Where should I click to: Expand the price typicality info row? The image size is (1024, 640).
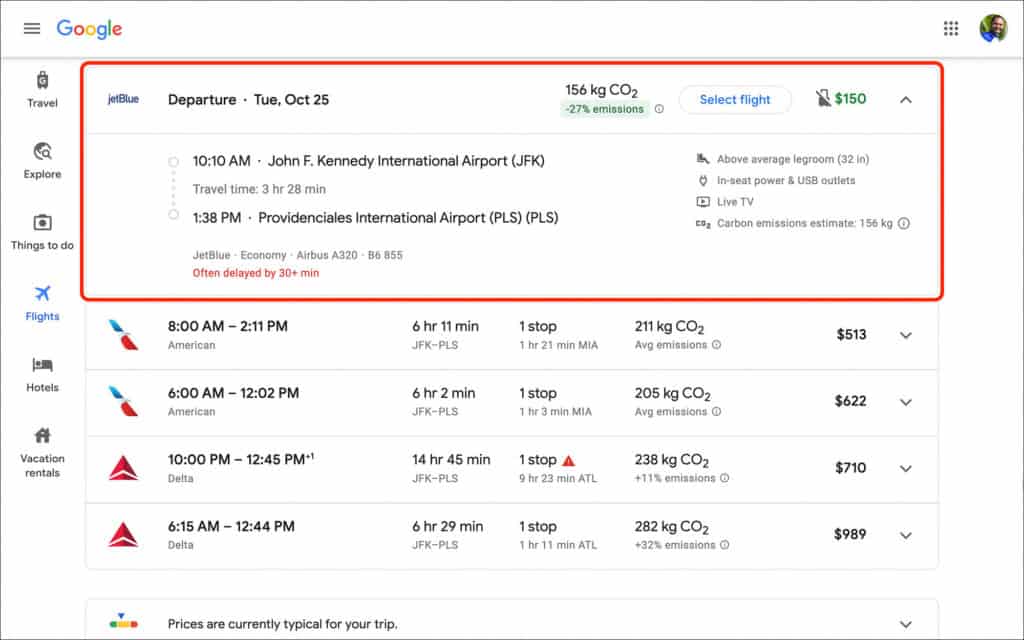(906, 624)
